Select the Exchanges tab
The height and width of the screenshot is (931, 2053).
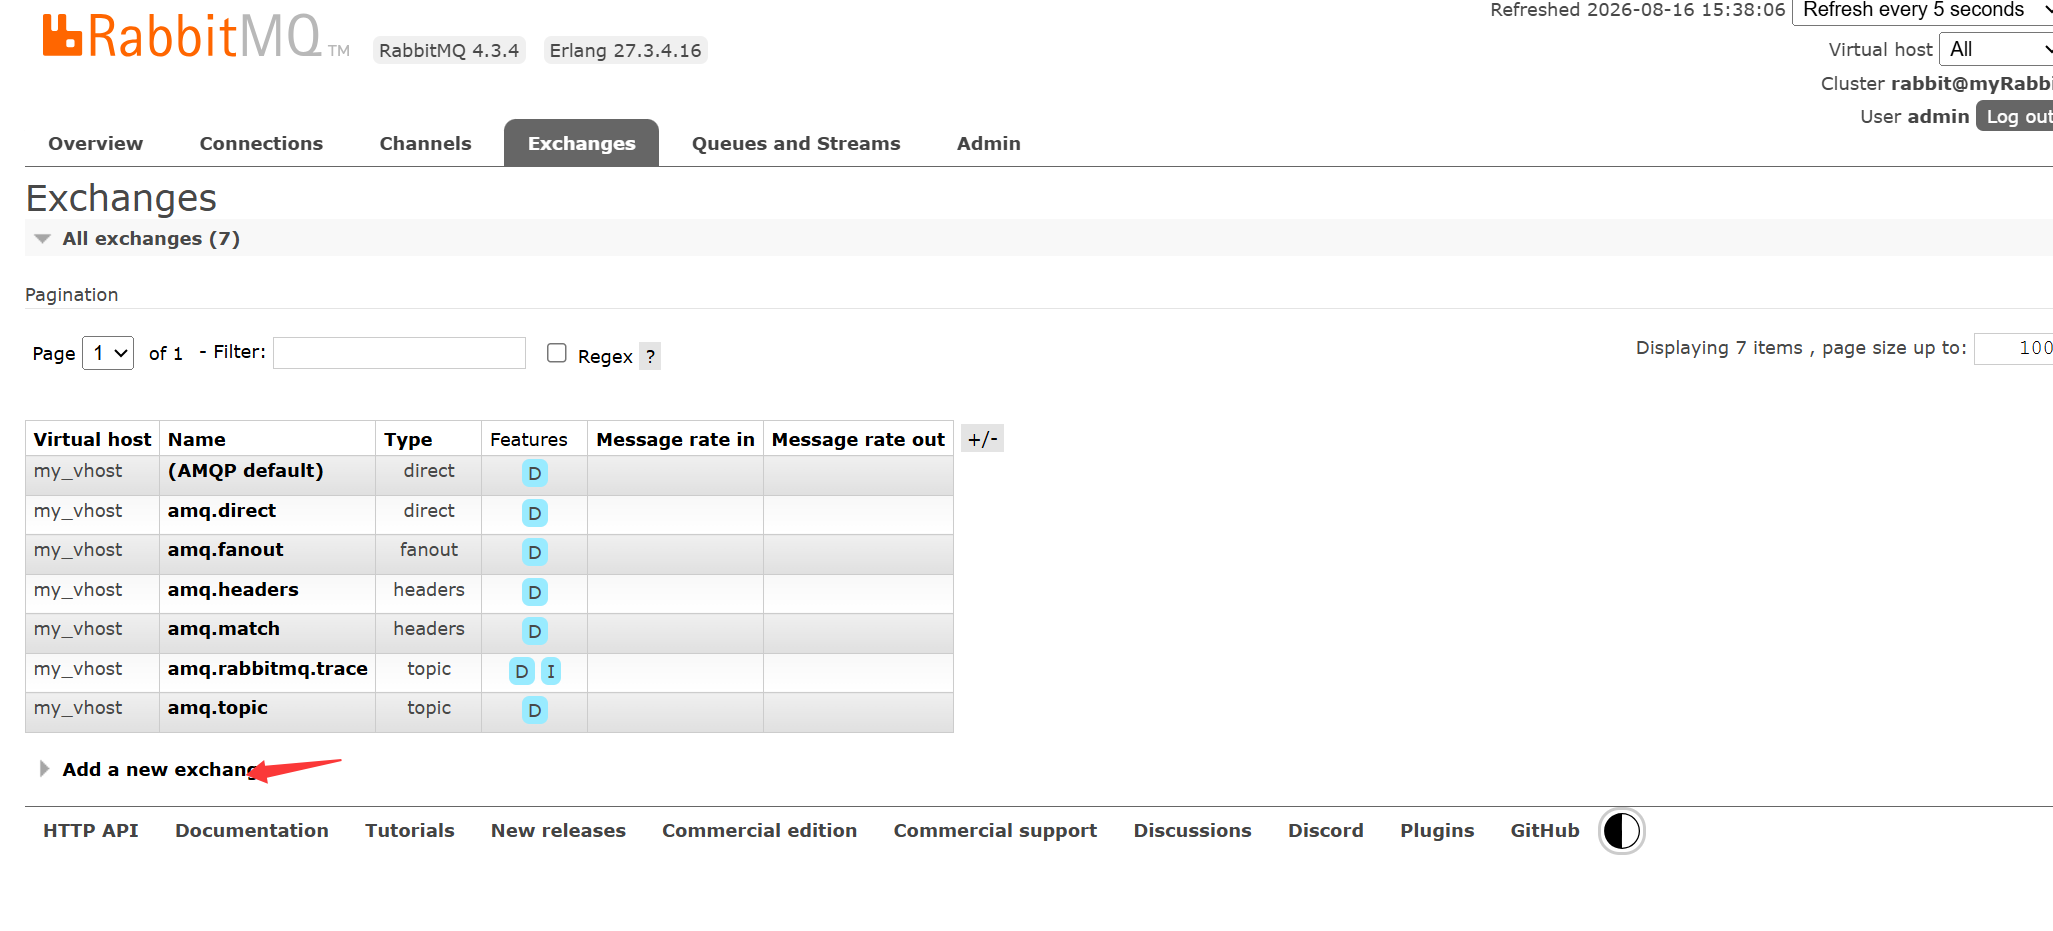point(581,143)
